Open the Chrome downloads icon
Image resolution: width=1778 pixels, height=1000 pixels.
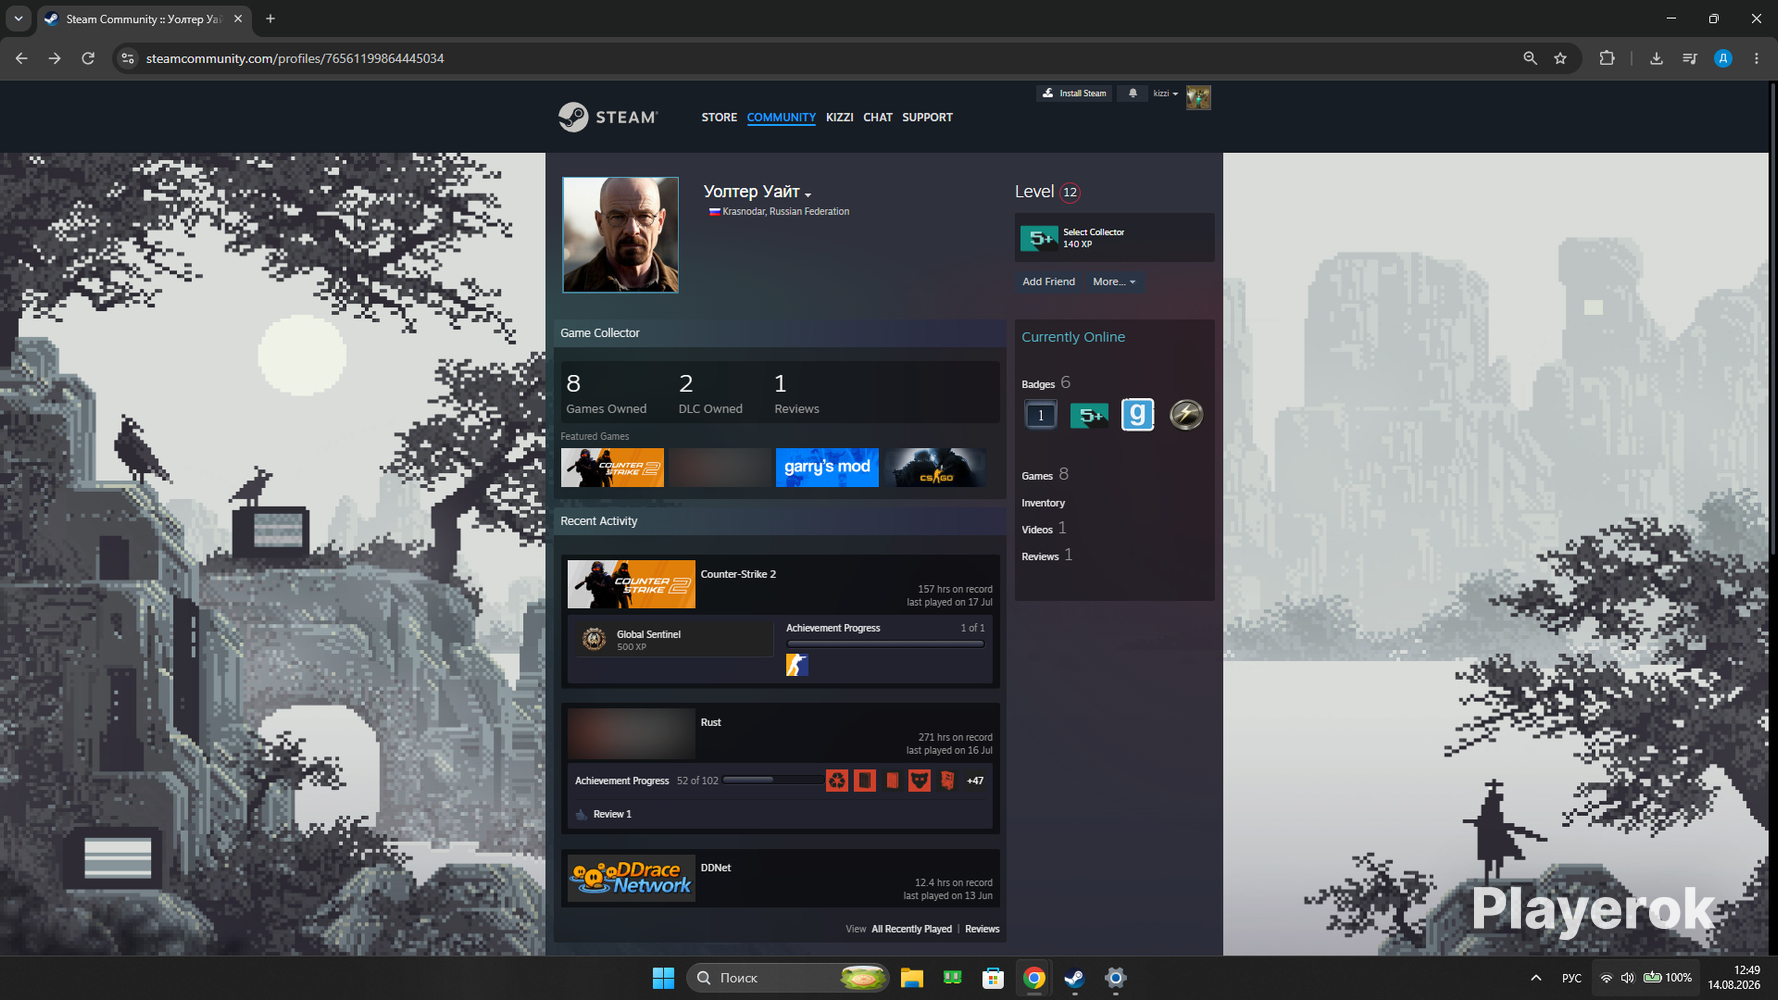[1656, 58]
